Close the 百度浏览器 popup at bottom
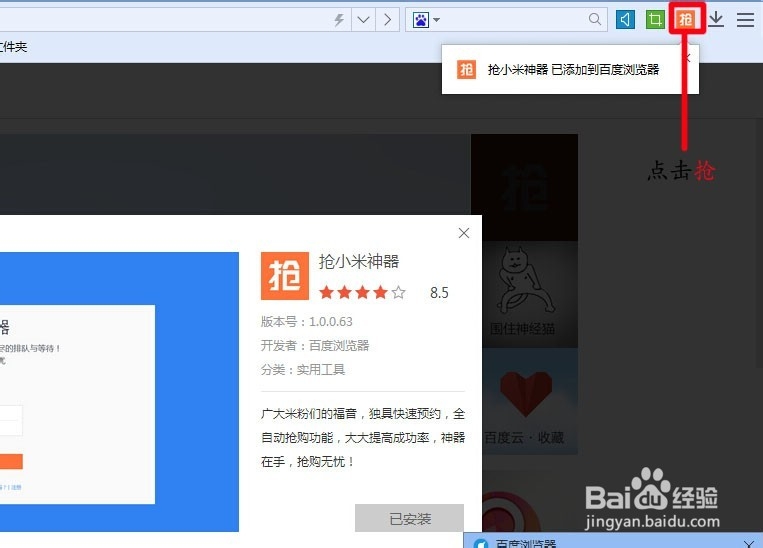 pos(749,543)
